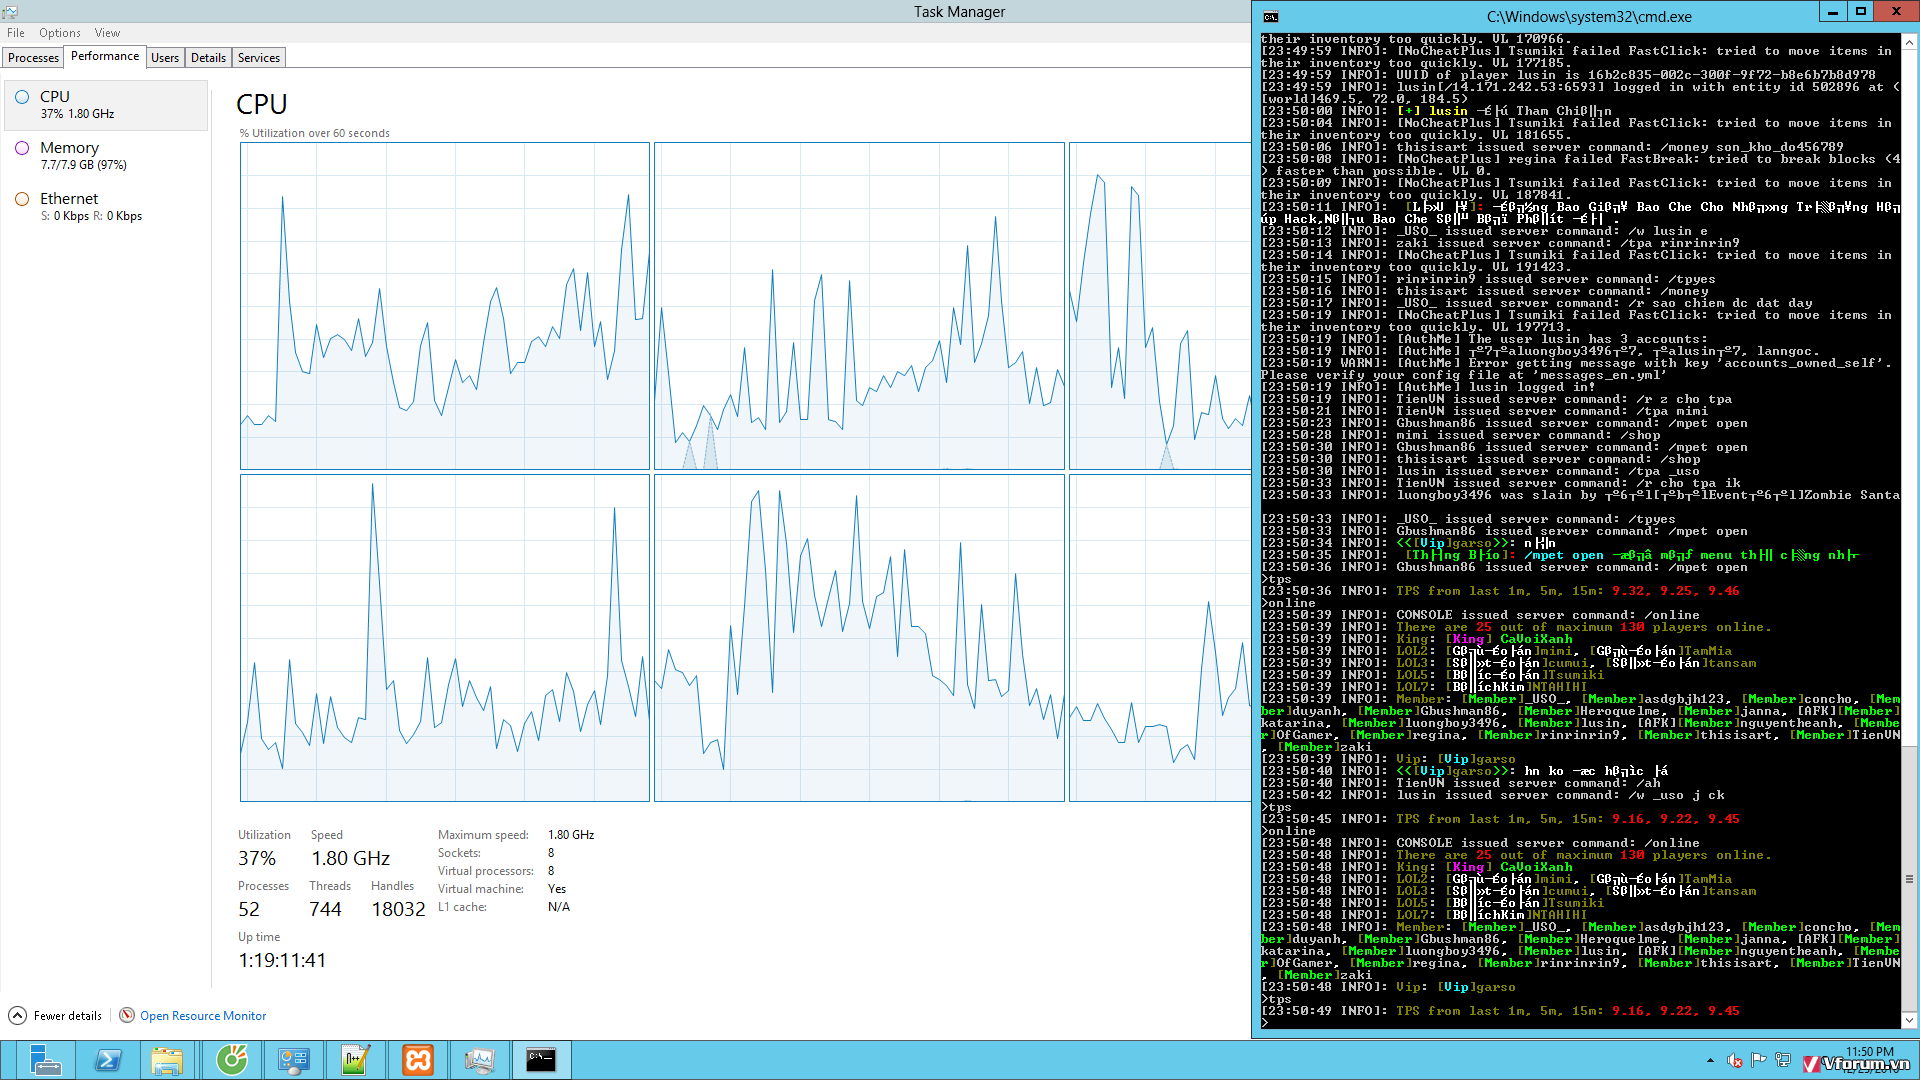Open XAMPP control panel taskbar icon
Viewport: 1920px width, 1080px height.
click(x=418, y=1059)
